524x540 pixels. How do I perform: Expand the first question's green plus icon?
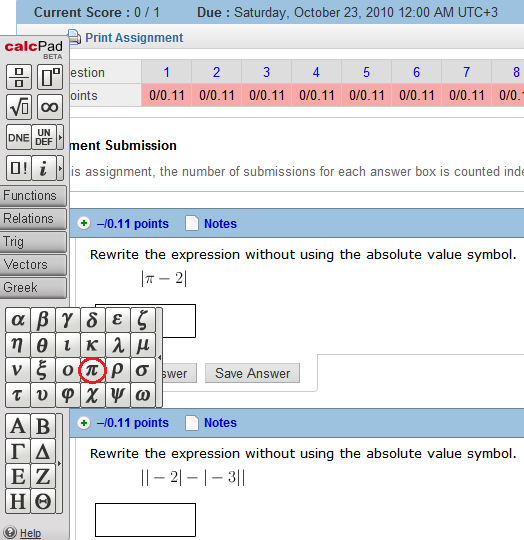tap(84, 224)
